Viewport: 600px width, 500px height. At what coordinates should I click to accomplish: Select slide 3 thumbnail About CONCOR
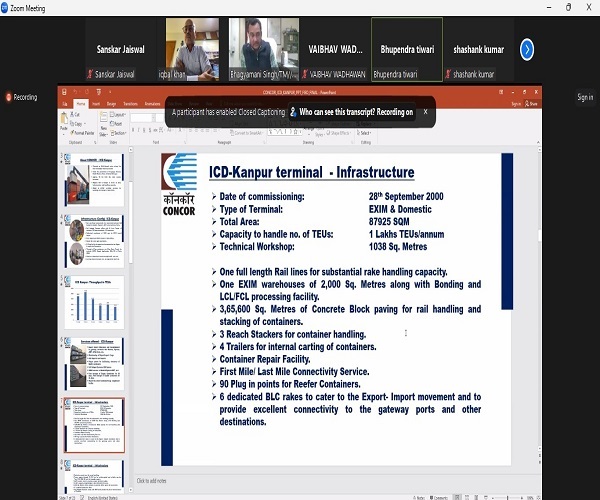coord(94,179)
